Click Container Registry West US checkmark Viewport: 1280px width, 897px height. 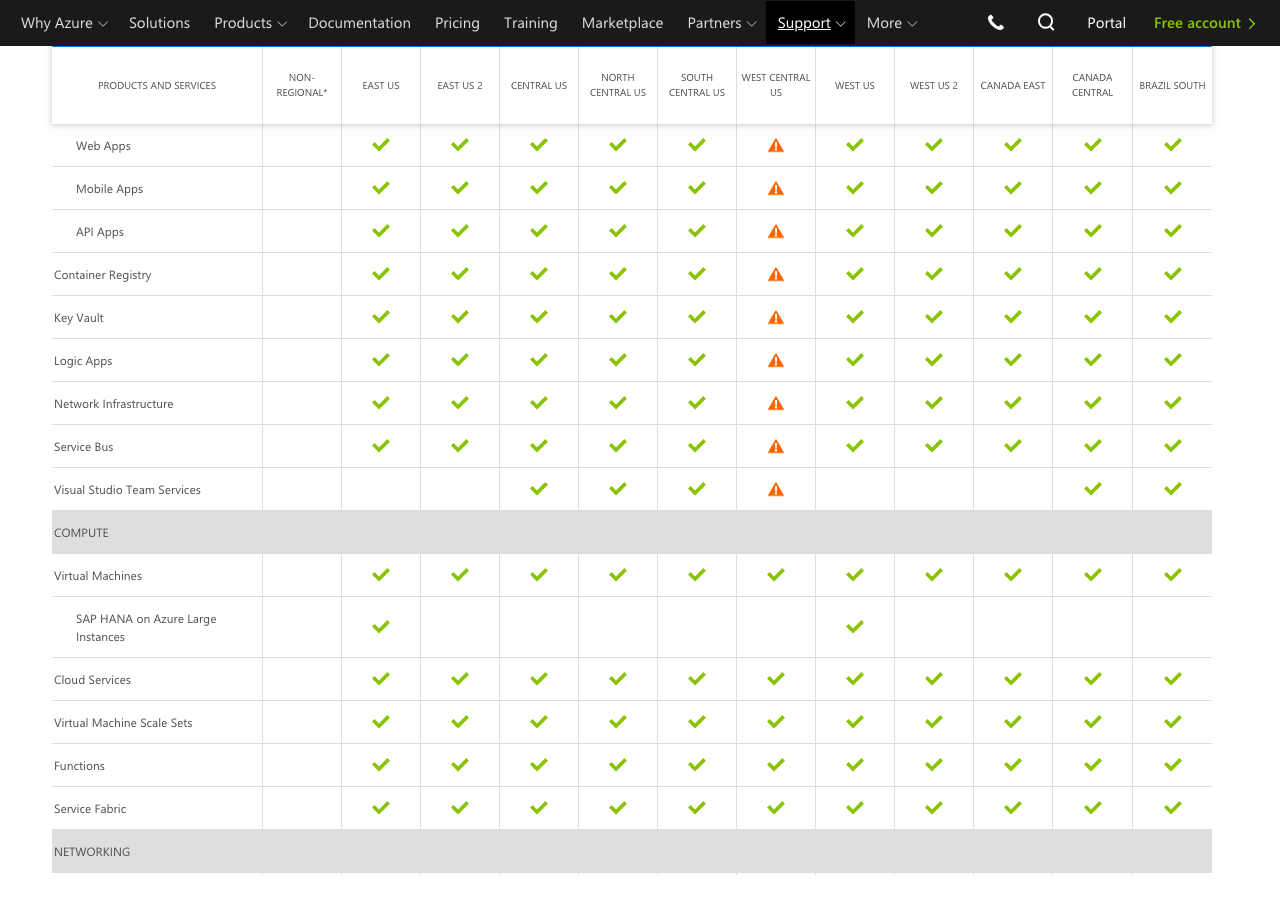click(x=855, y=274)
